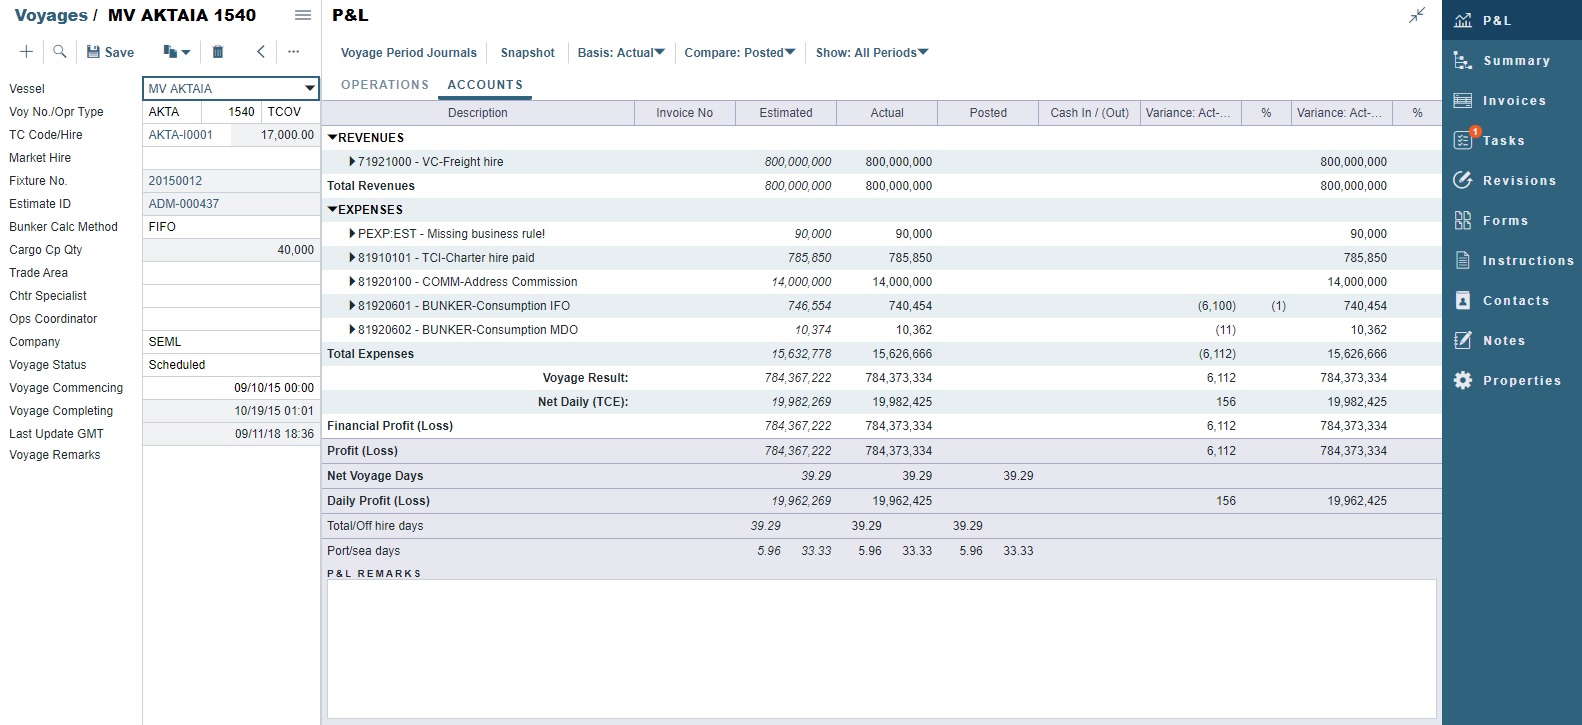Viewport: 1582px width, 725px height.
Task: Open the Basis: Actual dropdown
Action: (x=621, y=53)
